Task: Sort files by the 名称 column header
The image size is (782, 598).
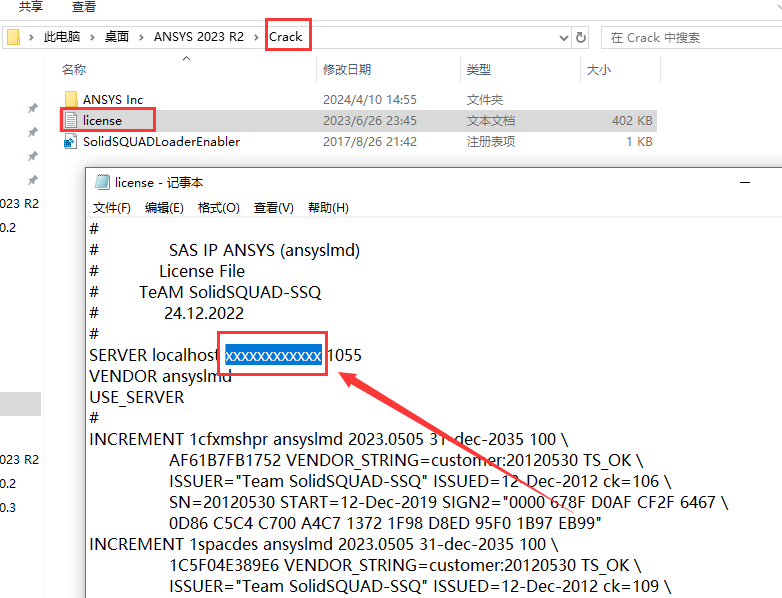Action: [74, 69]
